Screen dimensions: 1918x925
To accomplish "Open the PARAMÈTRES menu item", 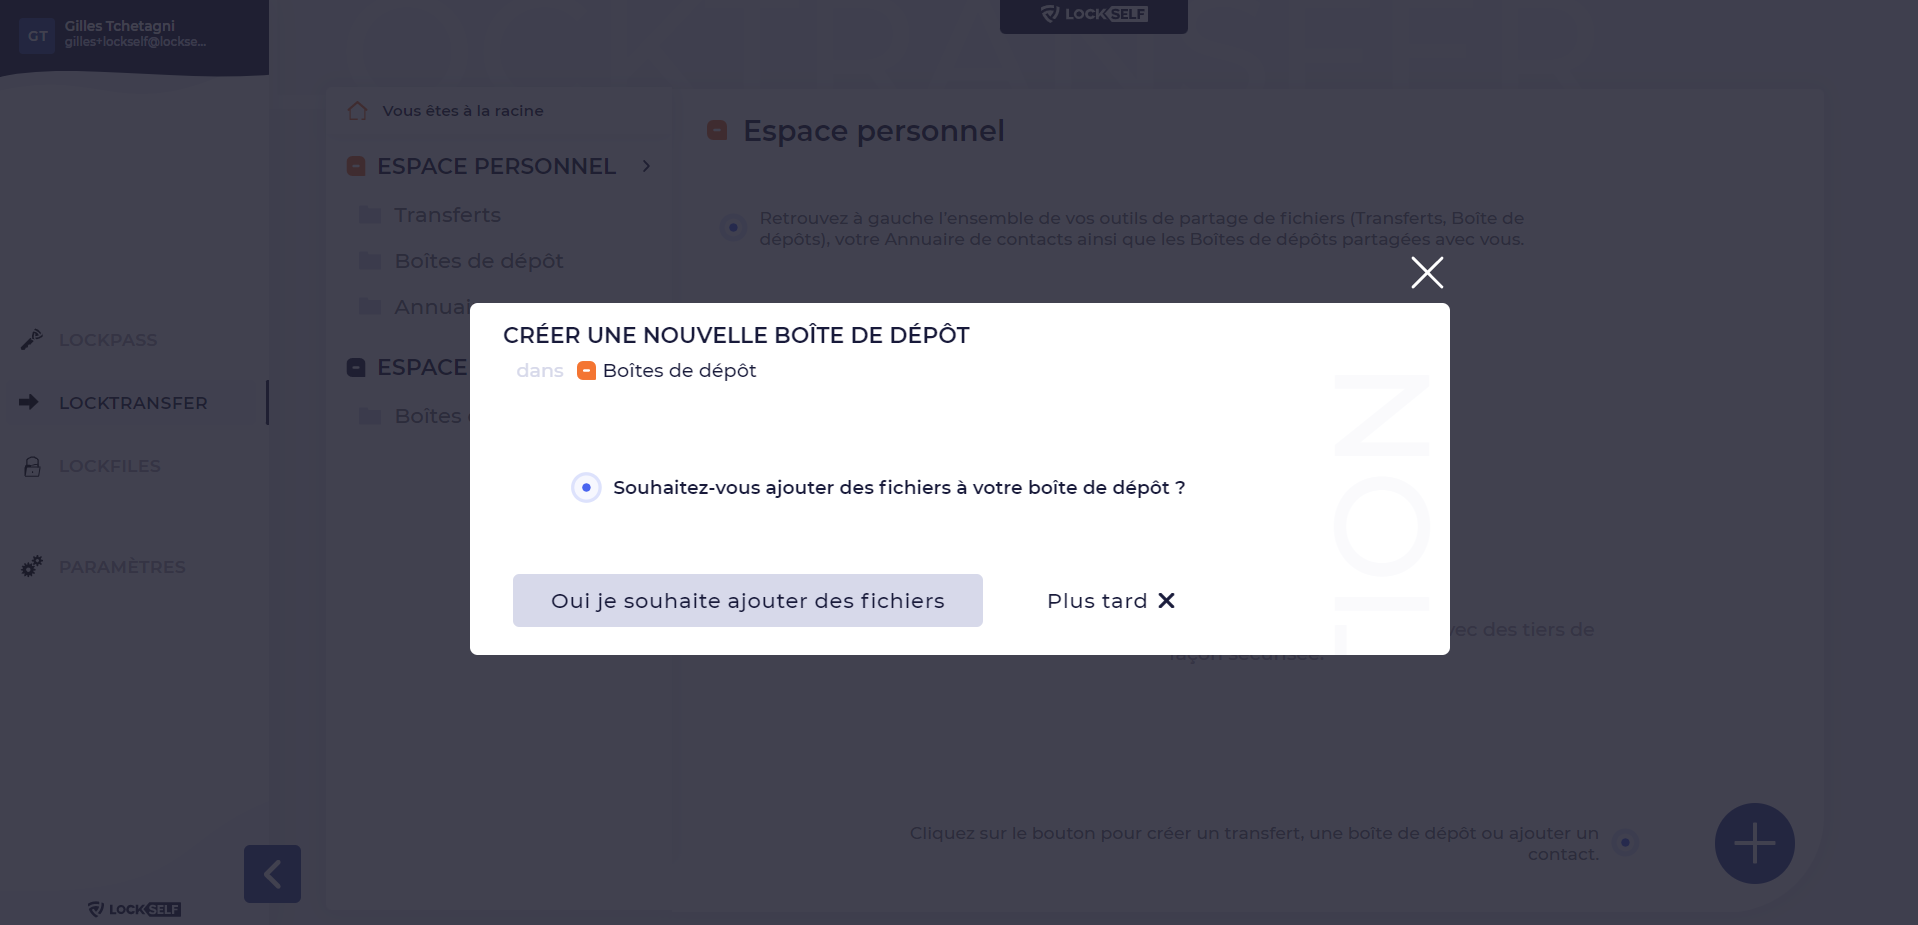I will point(122,567).
